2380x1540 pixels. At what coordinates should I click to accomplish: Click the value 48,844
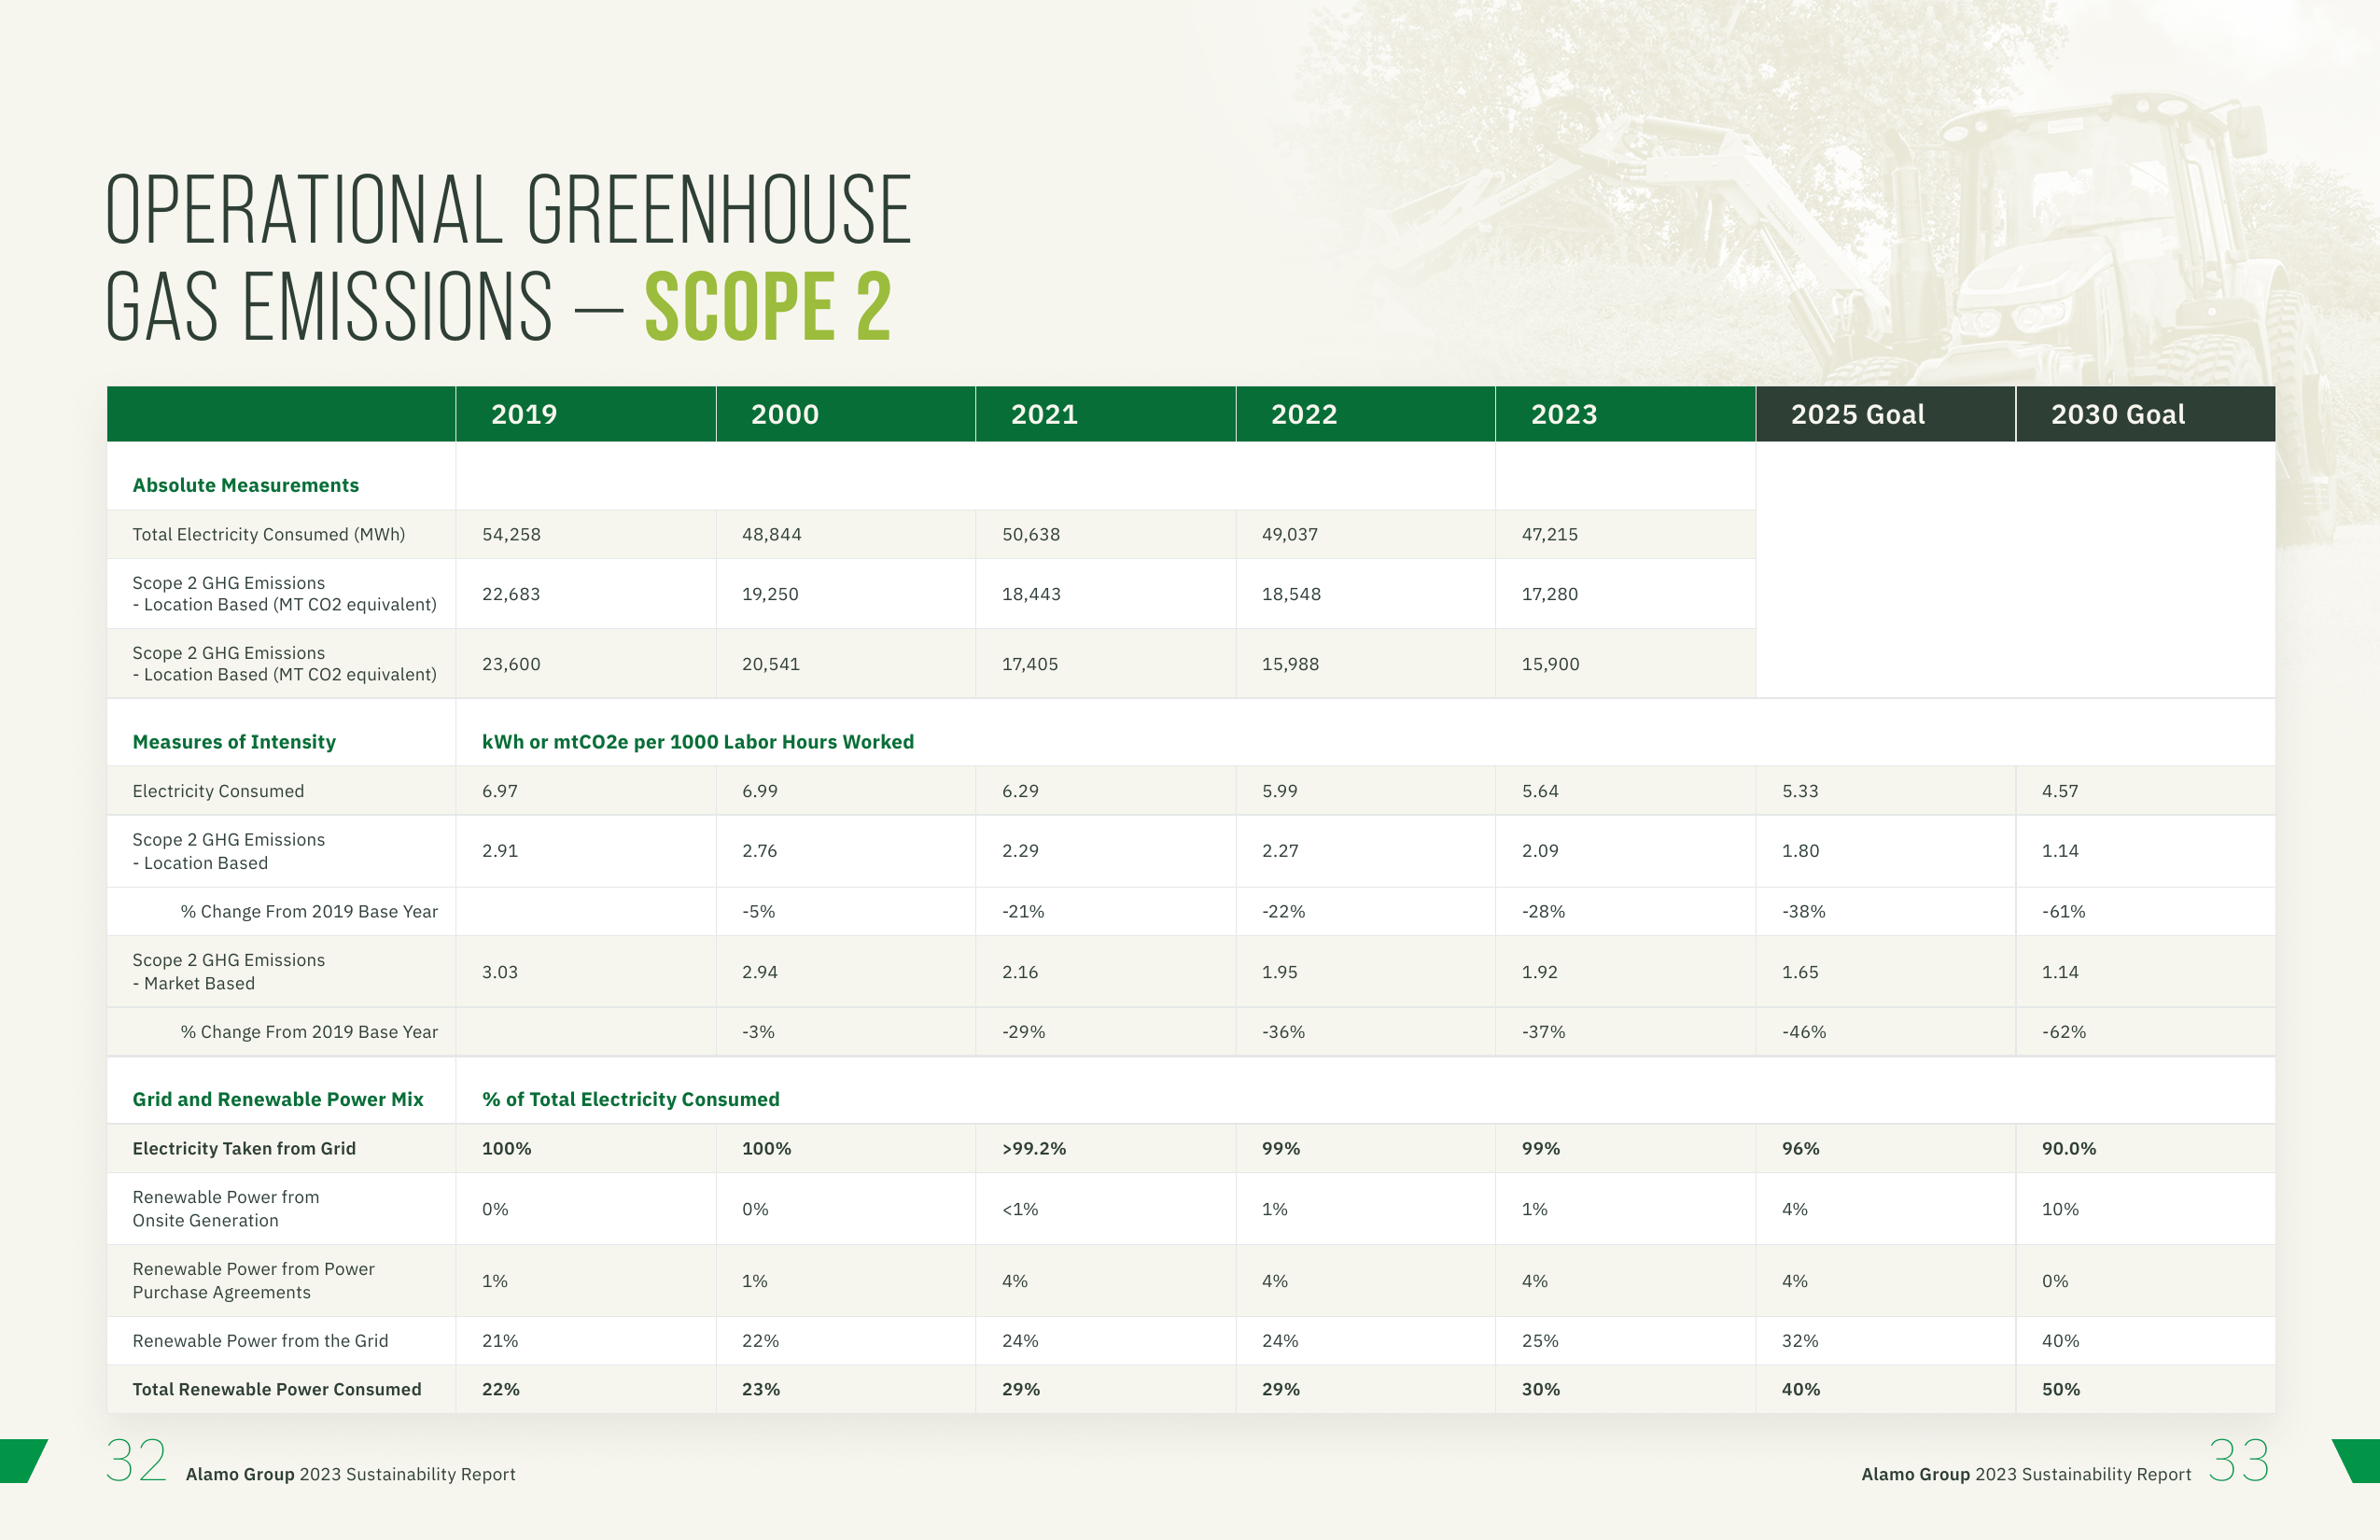(x=771, y=534)
